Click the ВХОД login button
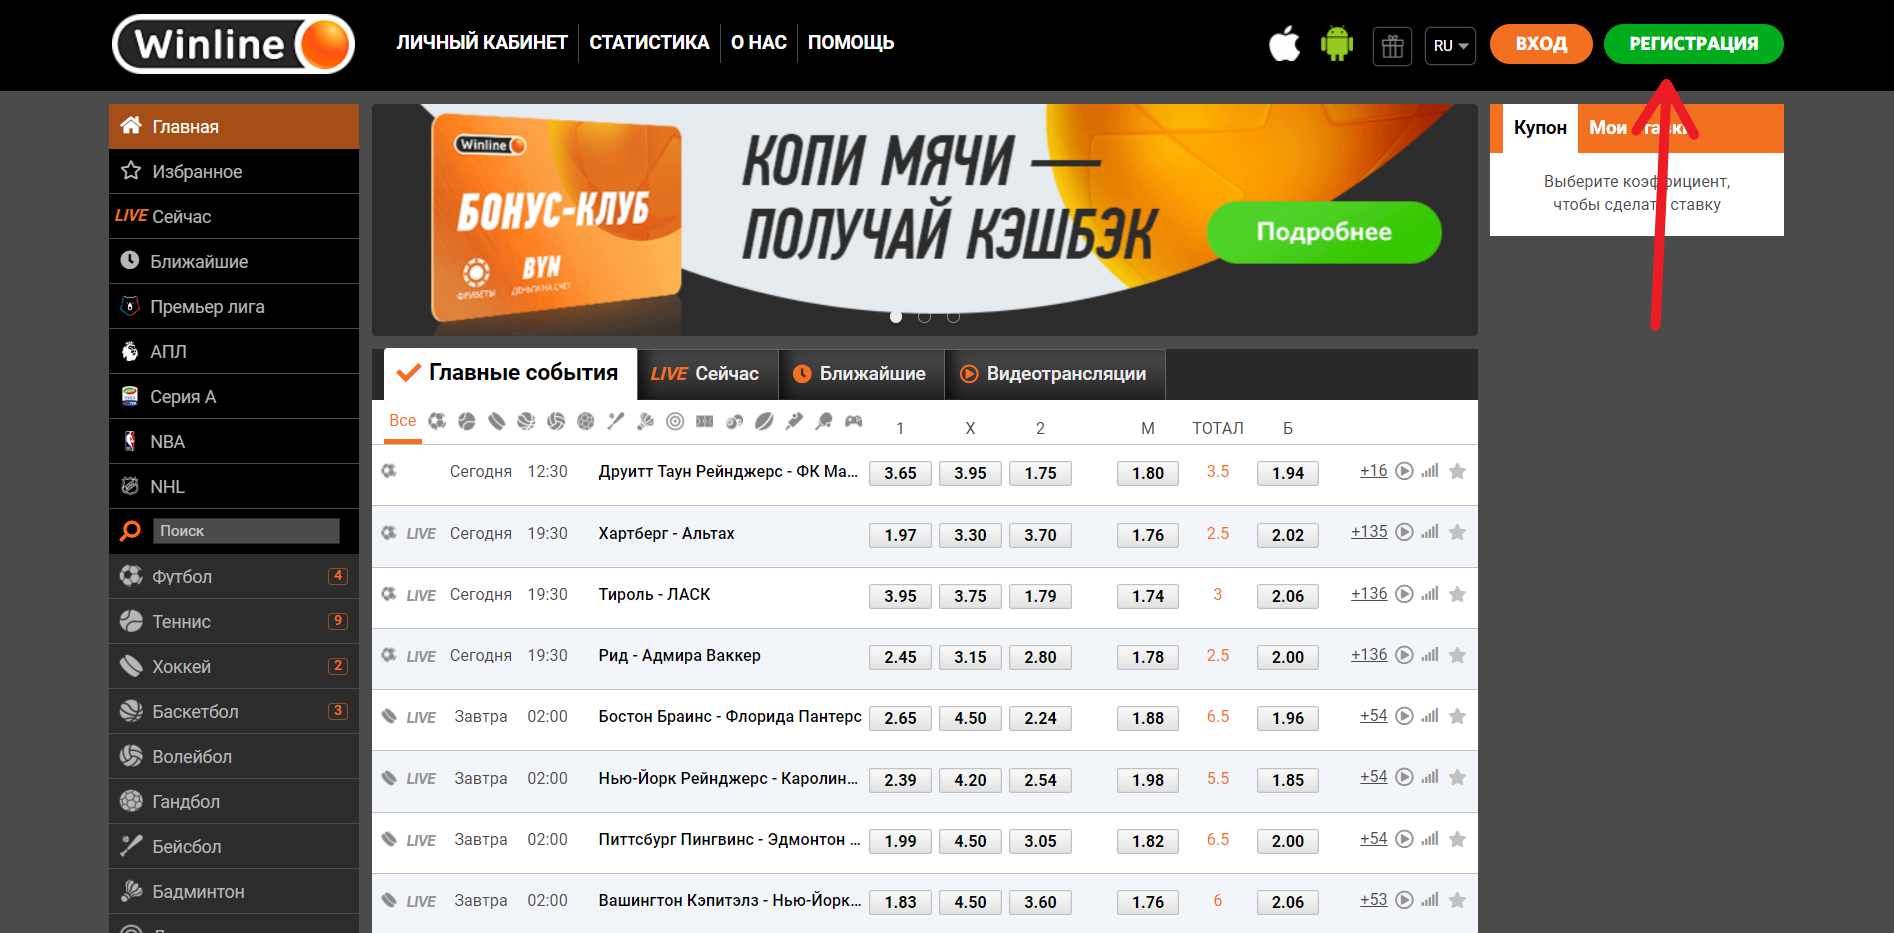This screenshot has height=933, width=1894. click(x=1541, y=44)
